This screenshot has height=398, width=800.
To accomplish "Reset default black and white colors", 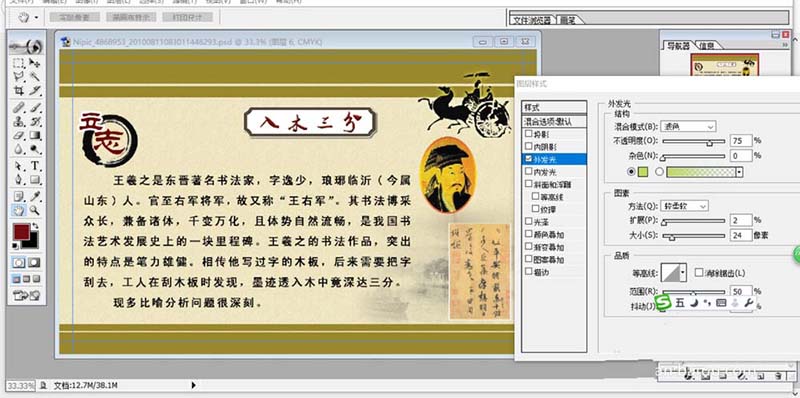I will click(x=15, y=246).
